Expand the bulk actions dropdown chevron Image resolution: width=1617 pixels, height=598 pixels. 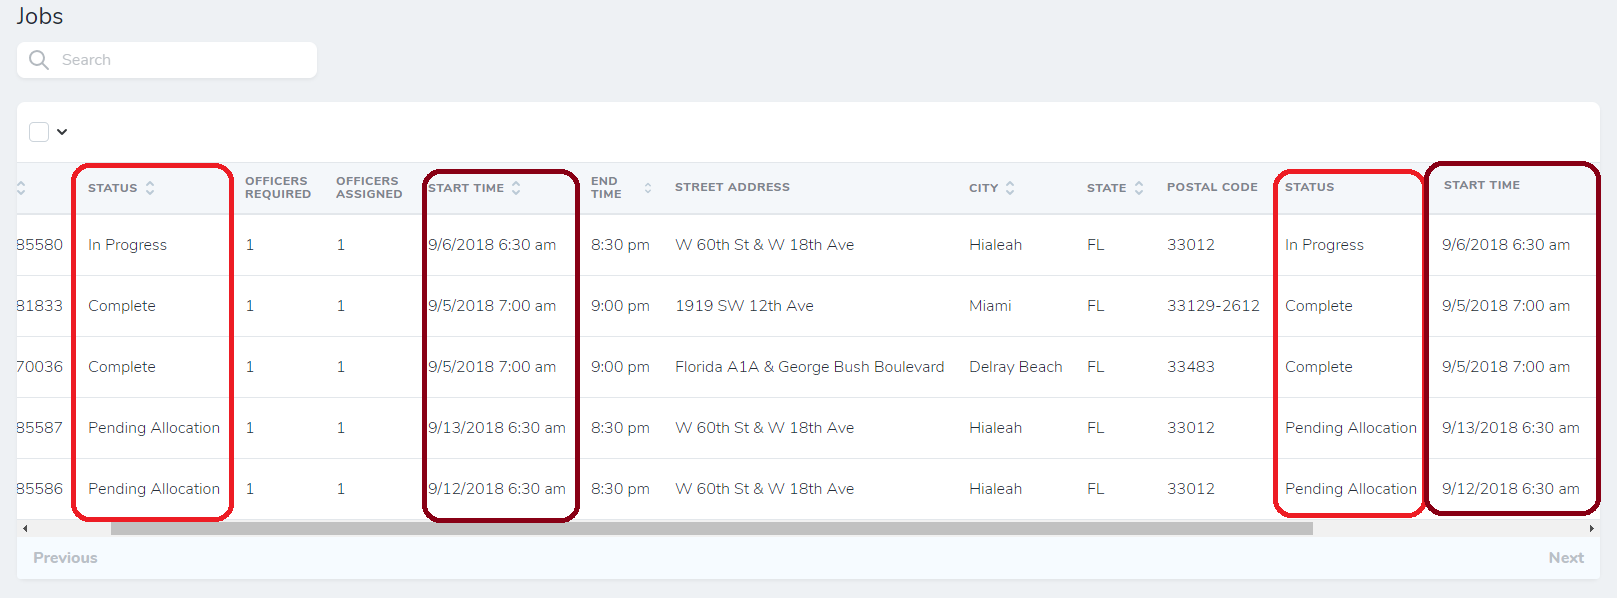[x=62, y=131]
